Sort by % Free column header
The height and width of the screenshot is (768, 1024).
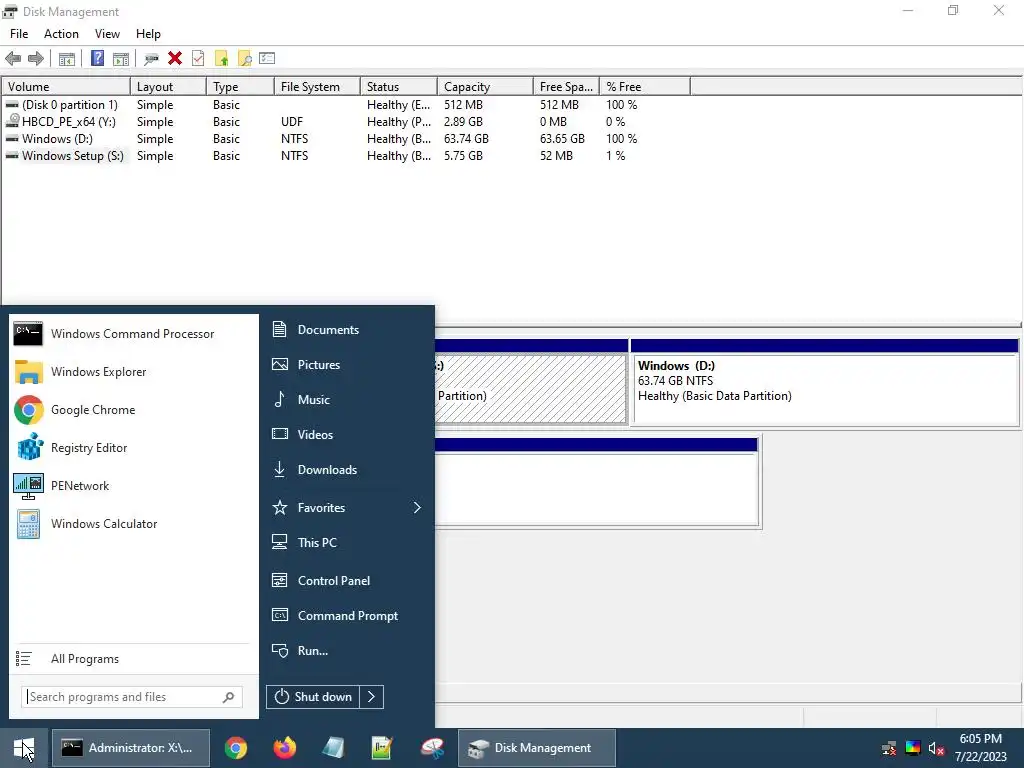coord(645,87)
